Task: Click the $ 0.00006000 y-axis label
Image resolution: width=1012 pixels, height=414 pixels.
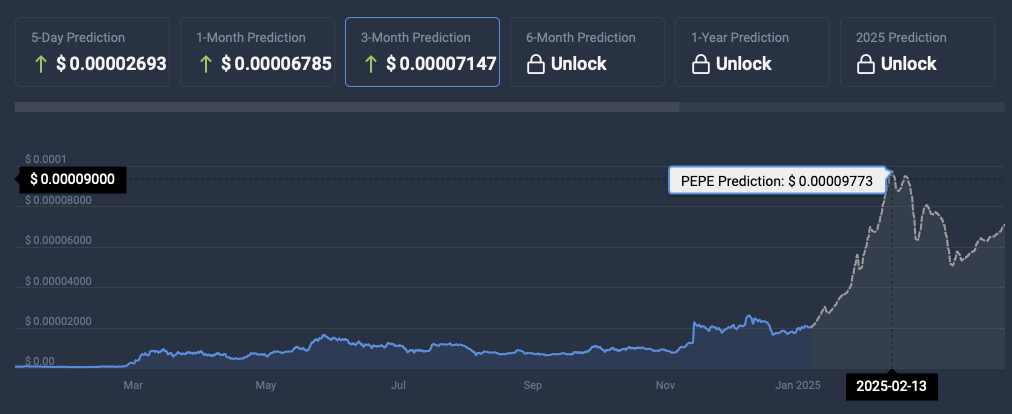Action: coord(58,241)
